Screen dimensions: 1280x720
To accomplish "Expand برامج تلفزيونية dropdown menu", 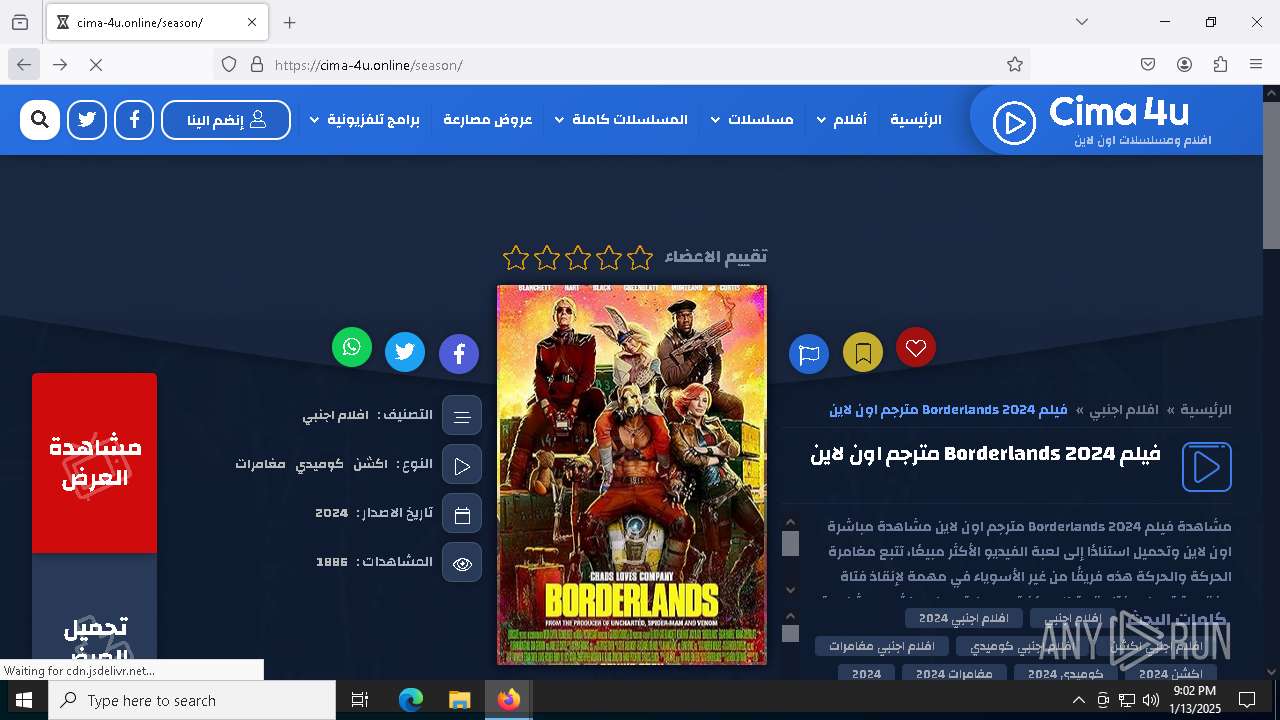I will (365, 120).
